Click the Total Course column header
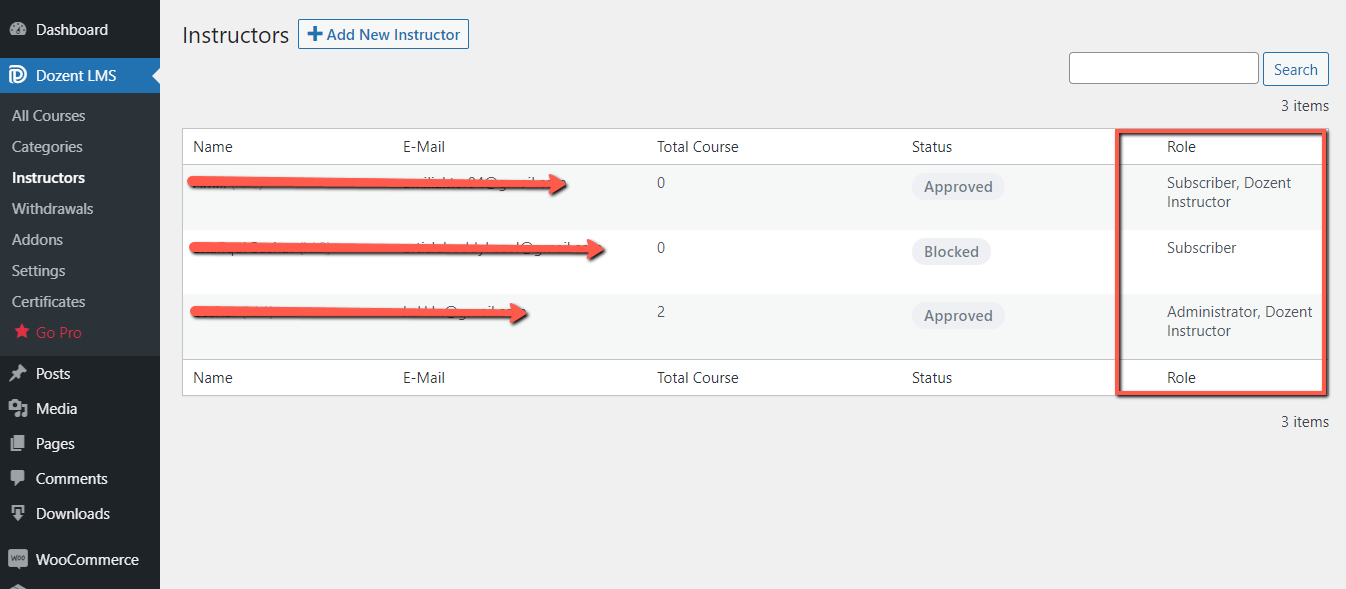Image resolution: width=1346 pixels, height=589 pixels. coord(697,147)
